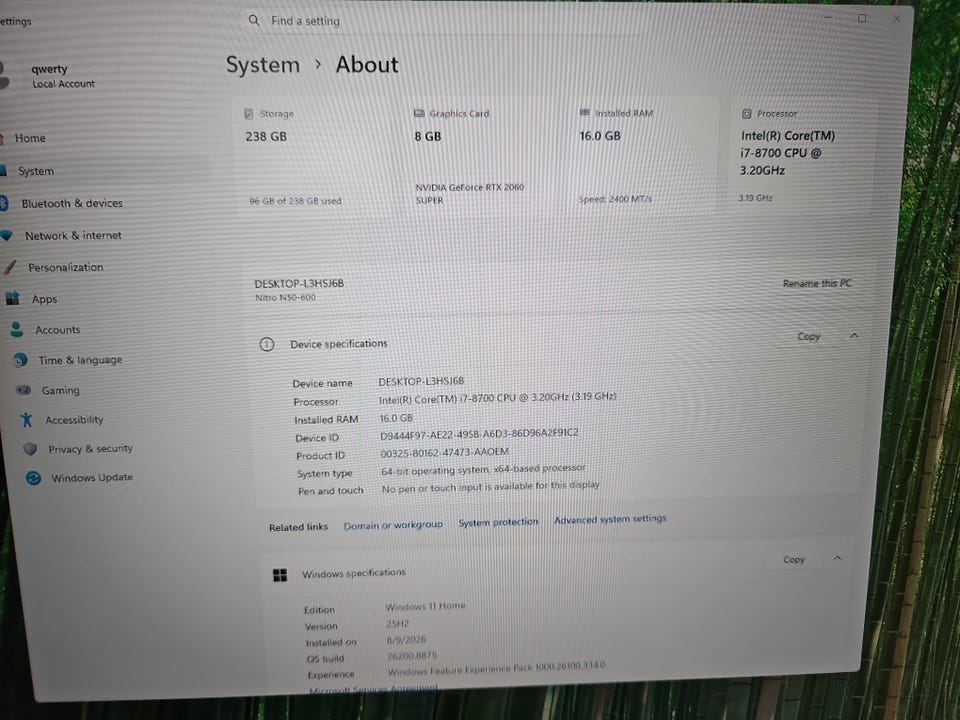The image size is (960, 720).
Task: Open Network & internet settings
Action: [73, 236]
